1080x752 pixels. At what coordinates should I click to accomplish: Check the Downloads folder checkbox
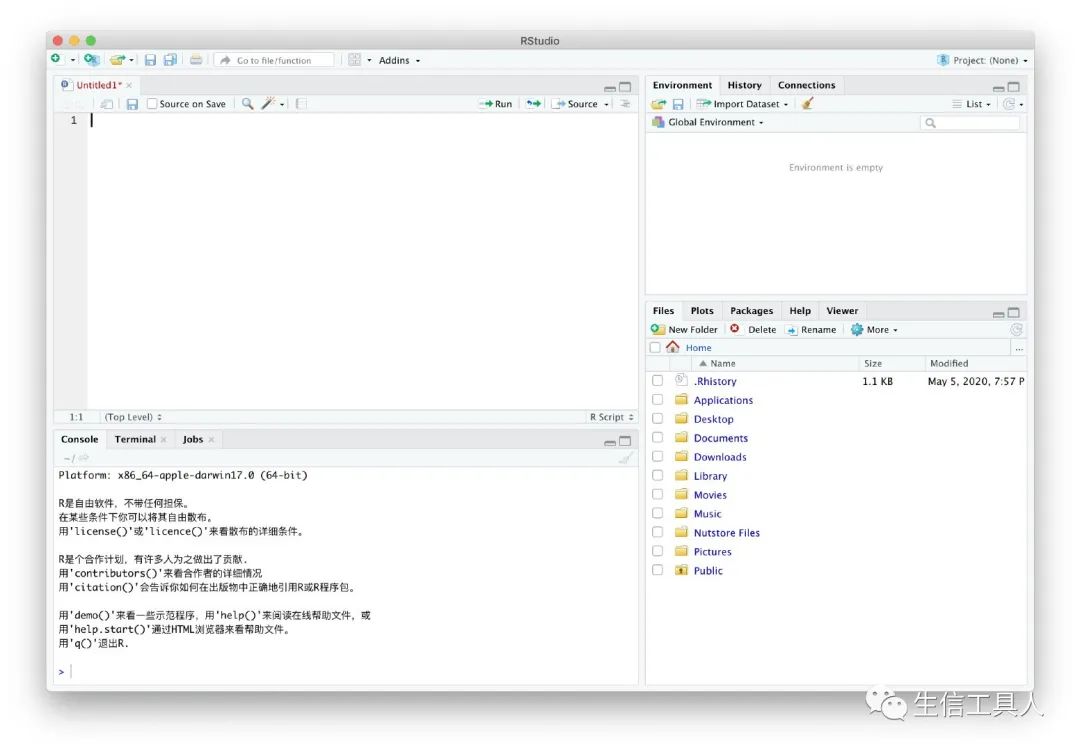658,456
